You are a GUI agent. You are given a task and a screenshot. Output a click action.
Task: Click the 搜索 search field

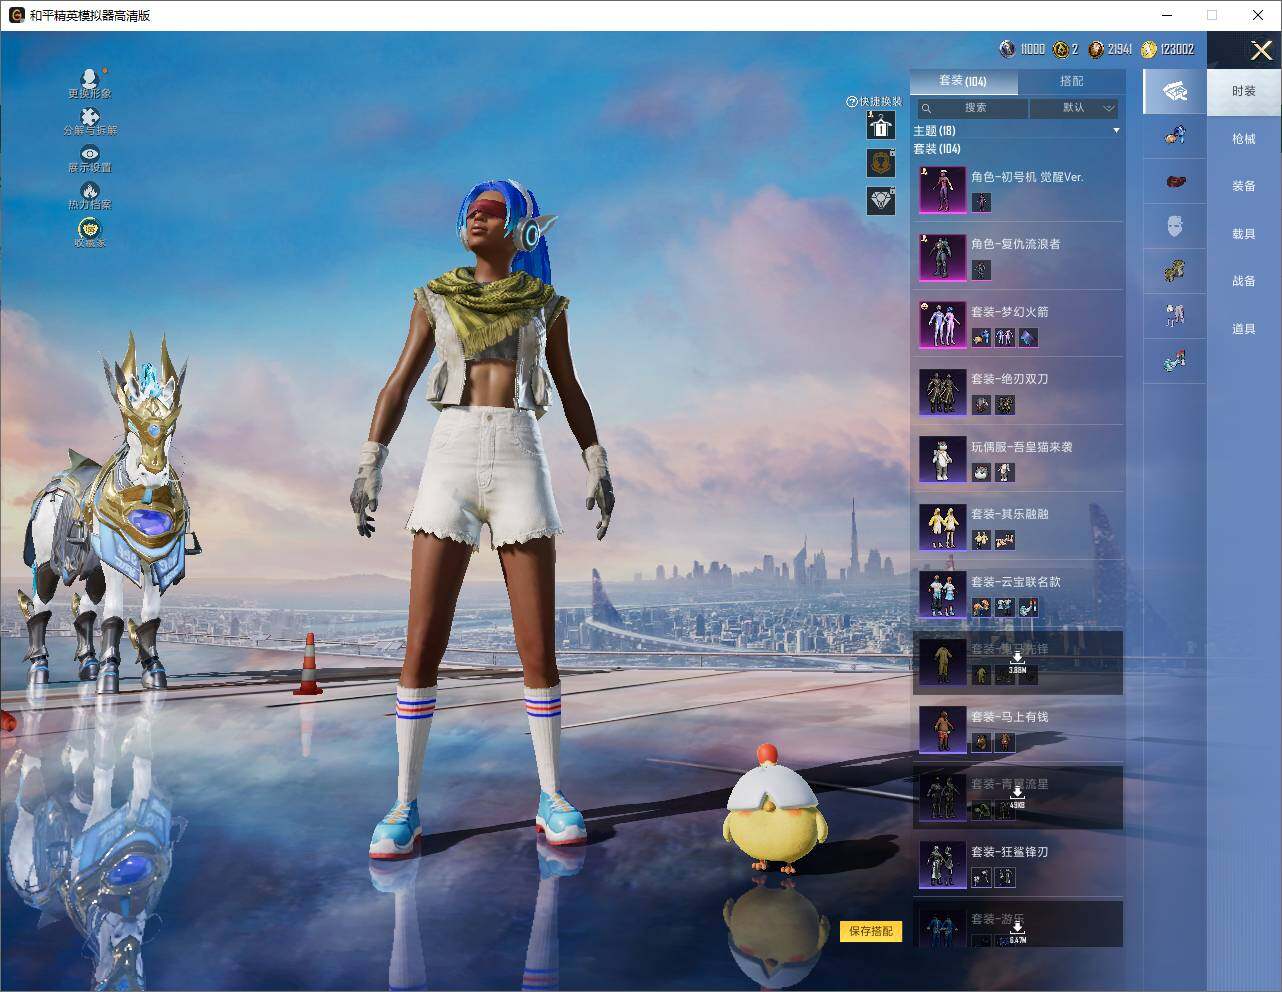pyautogui.click(x=973, y=108)
